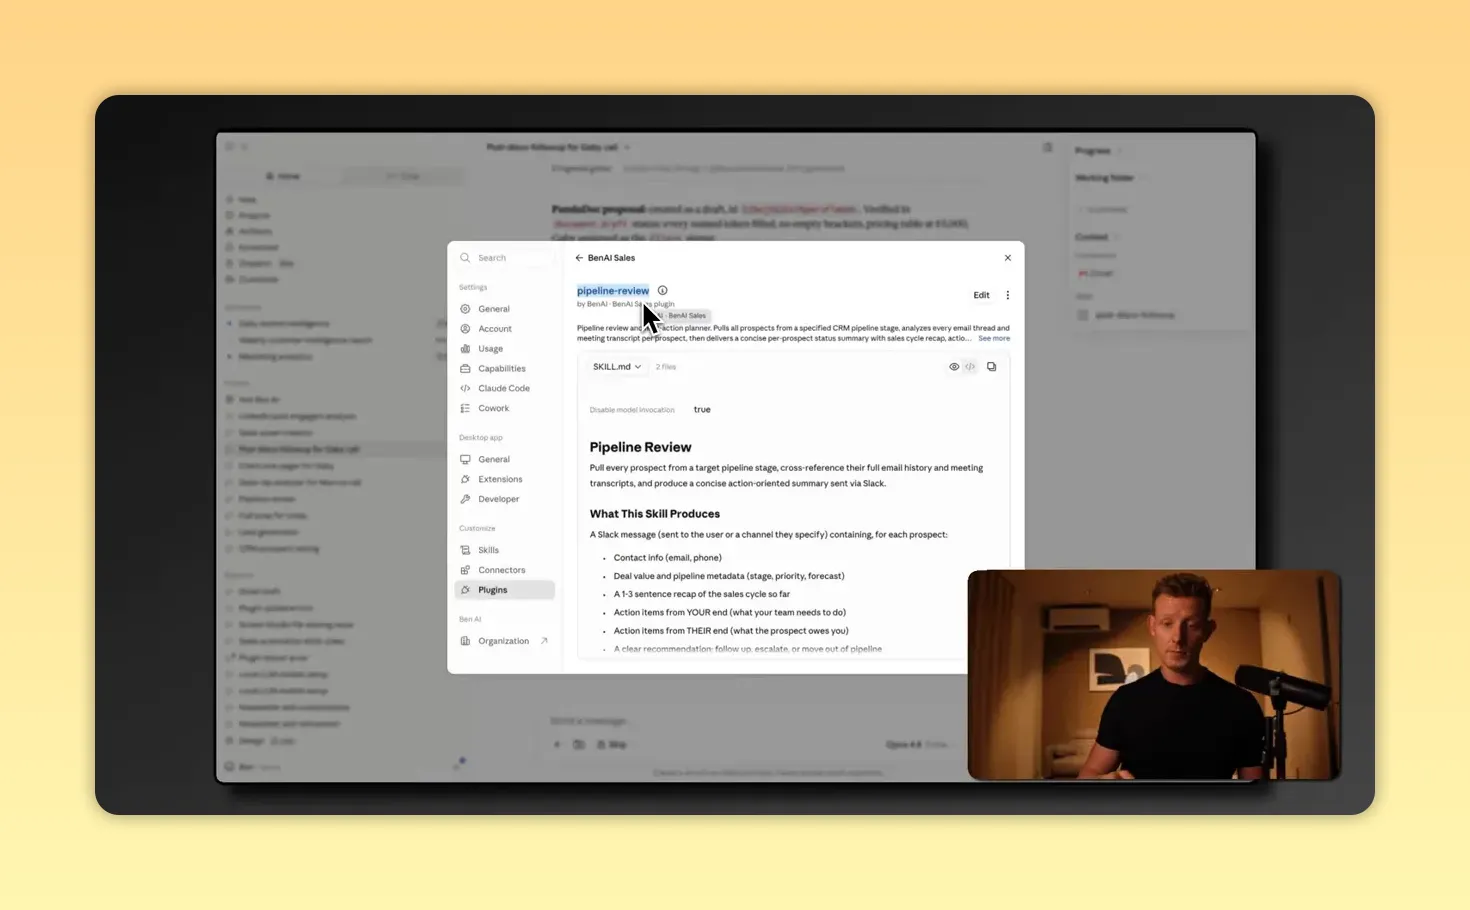This screenshot has width=1470, height=910.
Task: Click the Edit button for the skill
Action: (x=981, y=295)
